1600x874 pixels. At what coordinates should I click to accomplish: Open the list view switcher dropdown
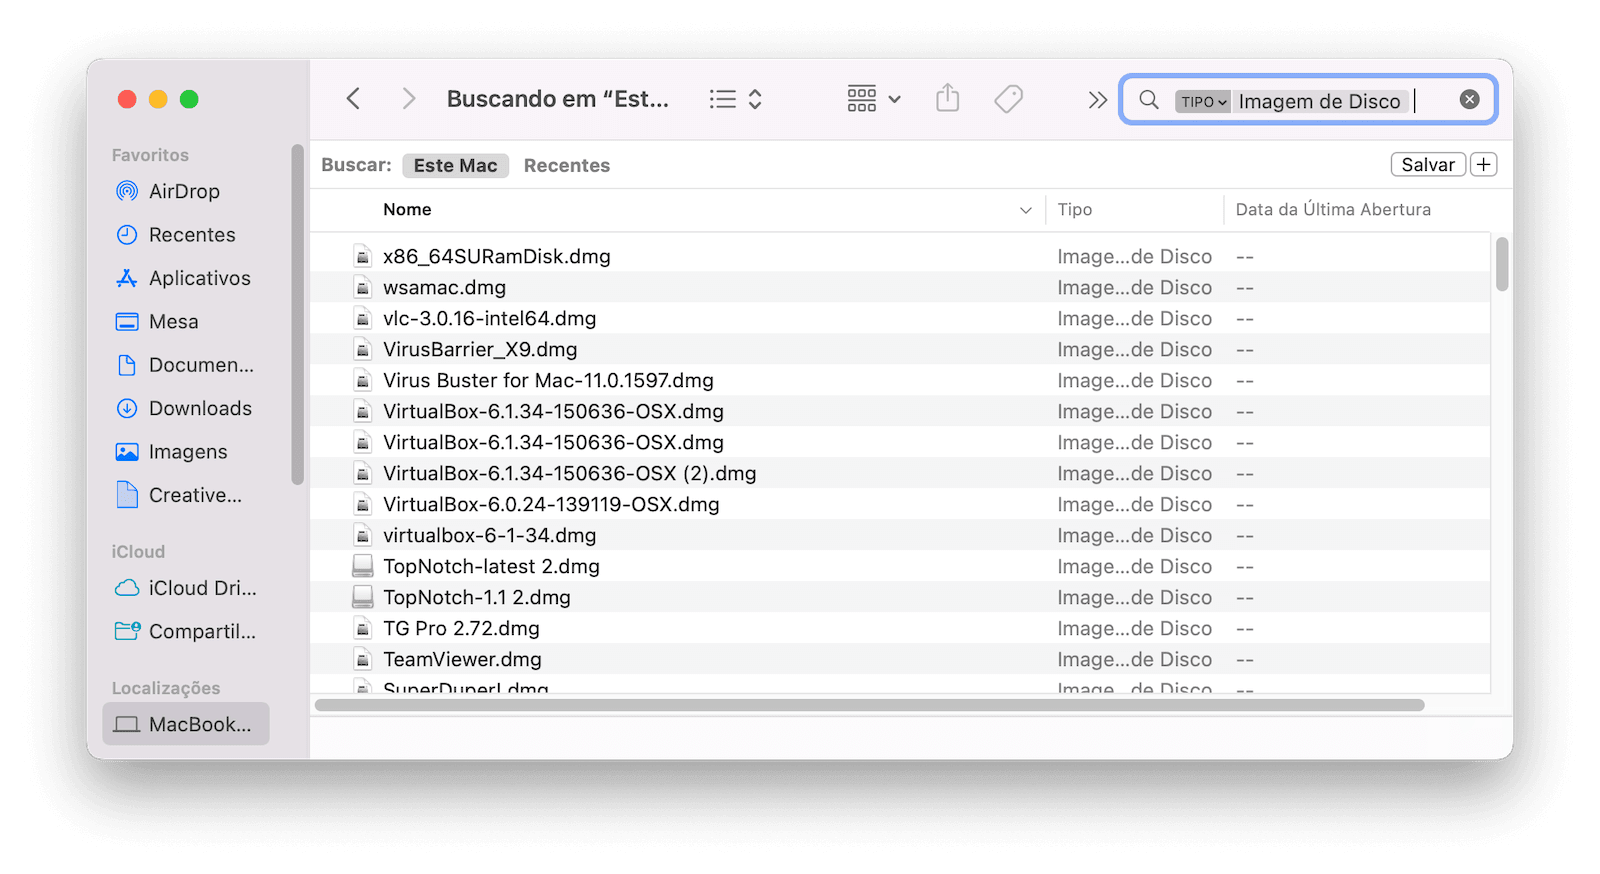click(x=736, y=99)
